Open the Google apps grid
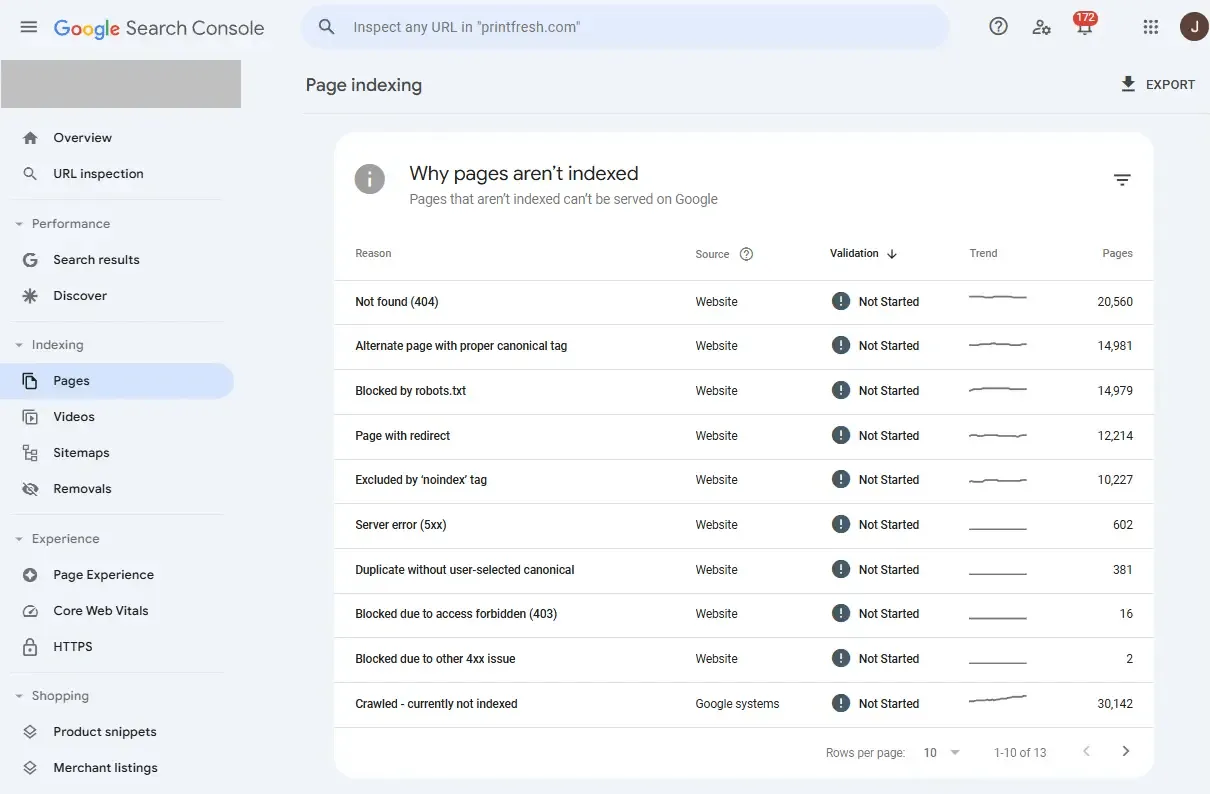This screenshot has width=1210, height=794. 1150,27
